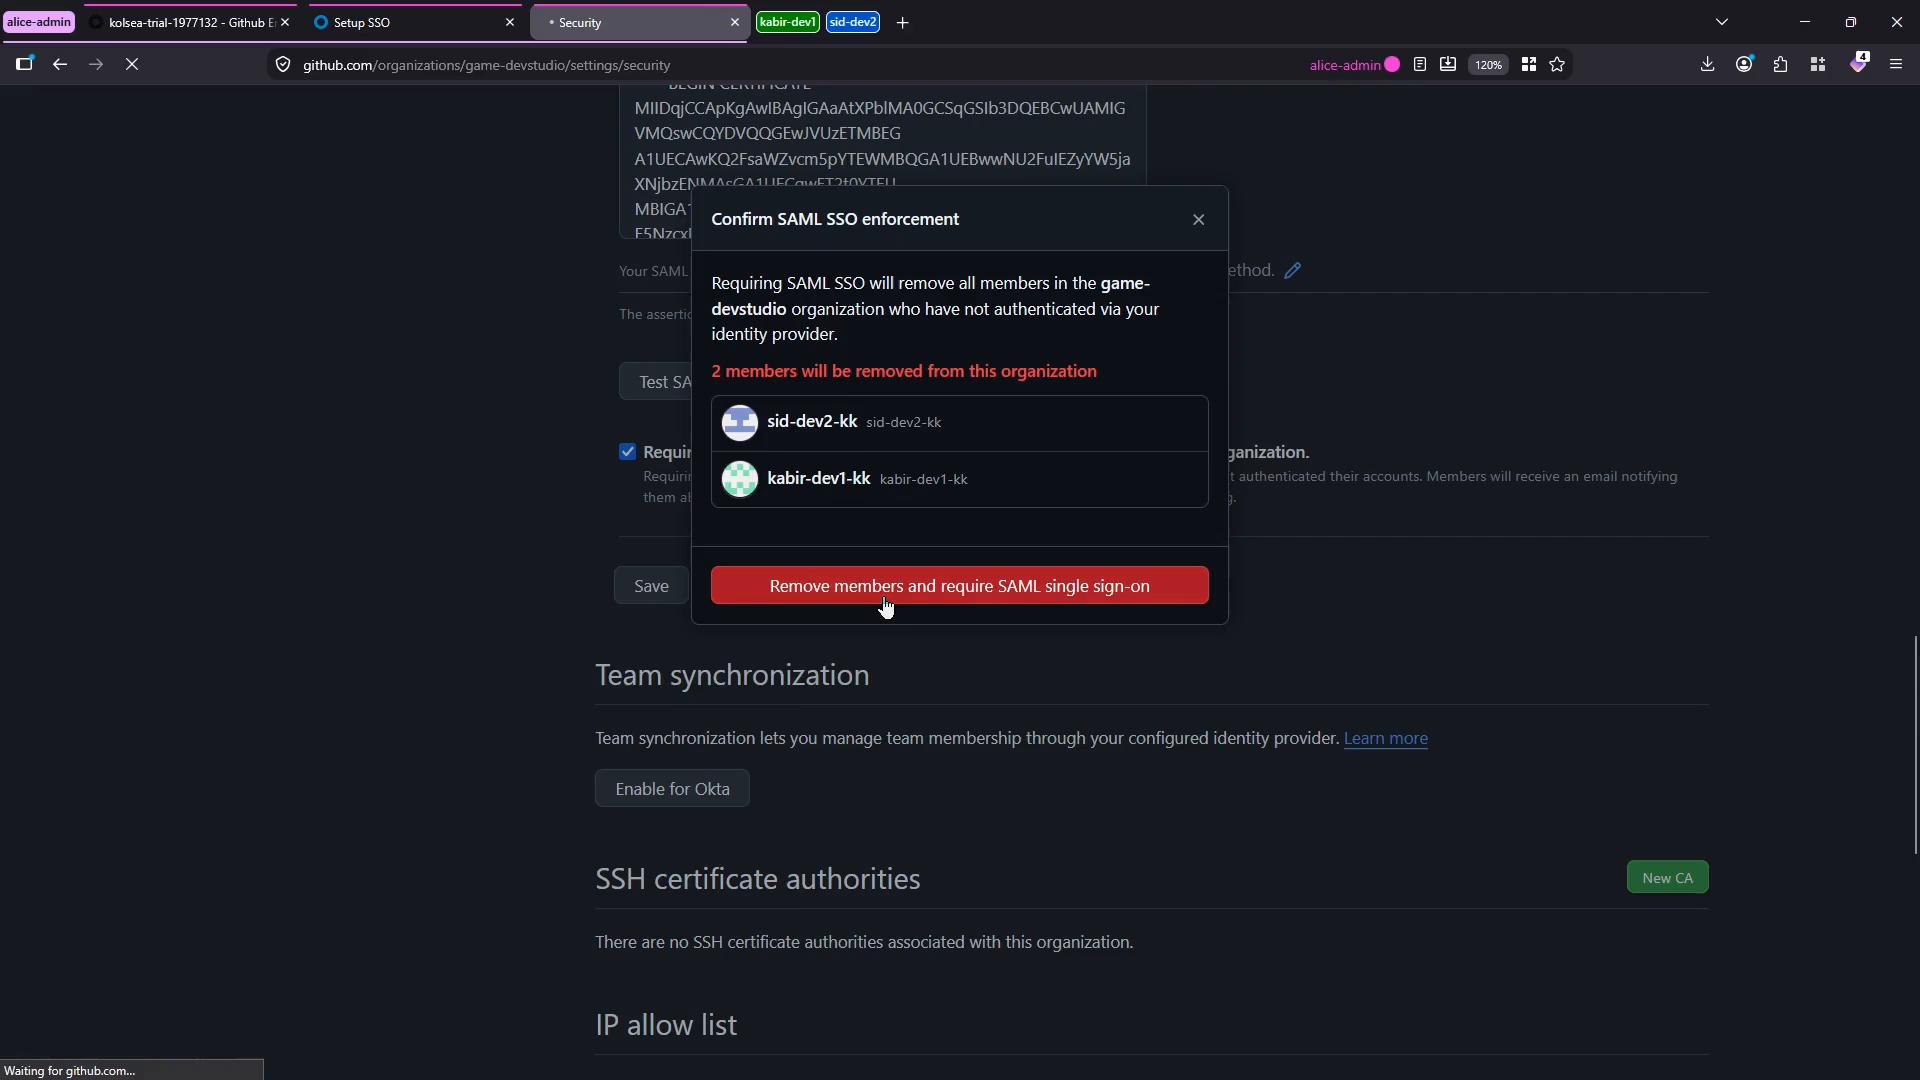Open the sidebar toggle icon
The height and width of the screenshot is (1080, 1920).
(x=25, y=64)
